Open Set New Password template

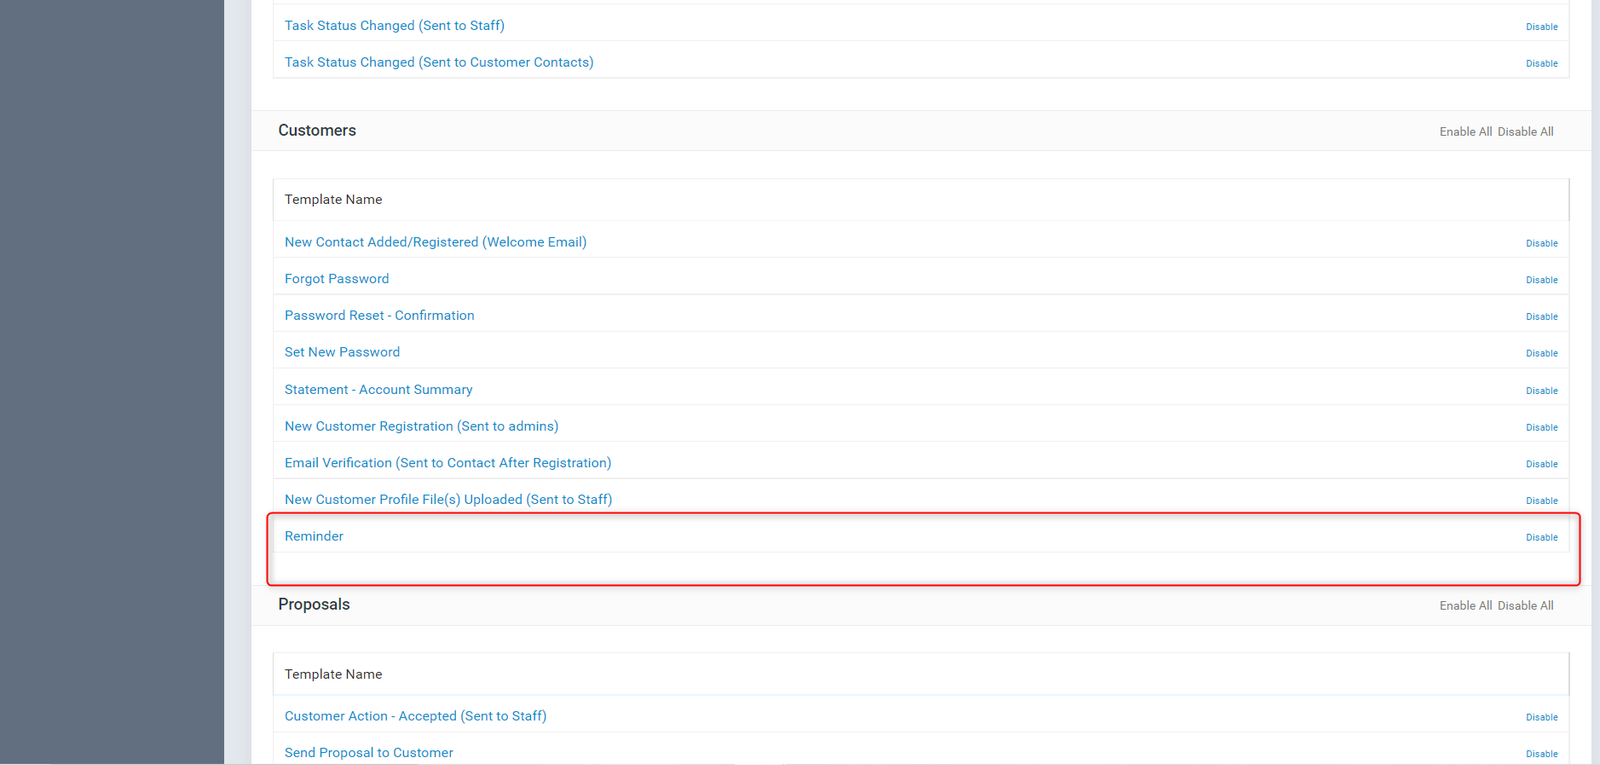click(x=342, y=352)
